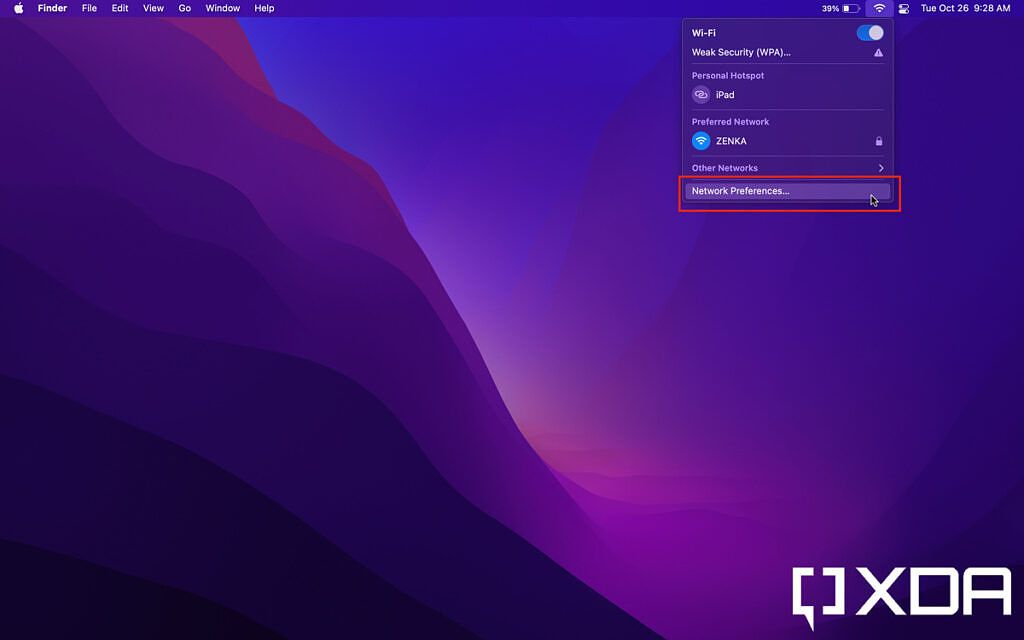Turn off the Wi-Fi toggle switch

coord(870,31)
